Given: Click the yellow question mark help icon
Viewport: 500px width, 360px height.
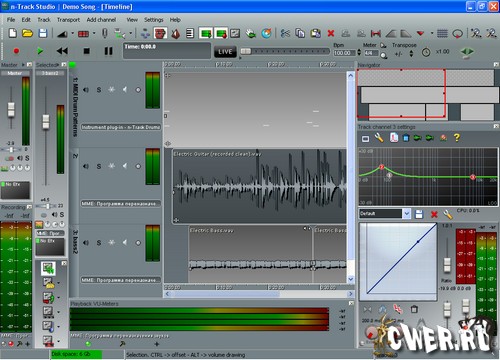Looking at the screenshot, I should point(457,137).
